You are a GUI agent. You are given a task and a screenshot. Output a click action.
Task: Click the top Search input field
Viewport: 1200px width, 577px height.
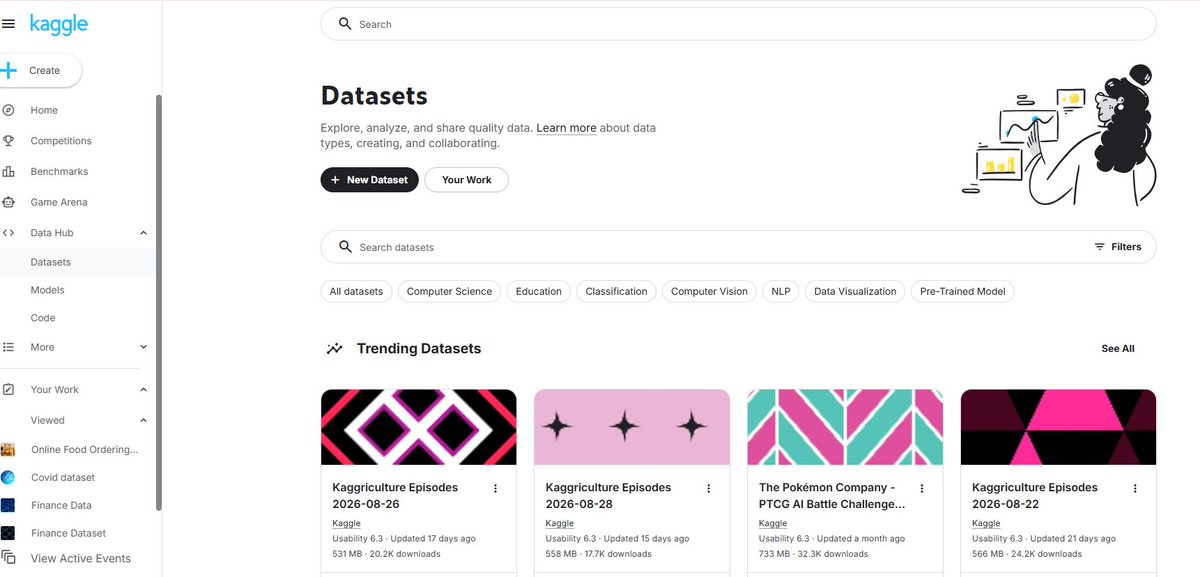738,24
